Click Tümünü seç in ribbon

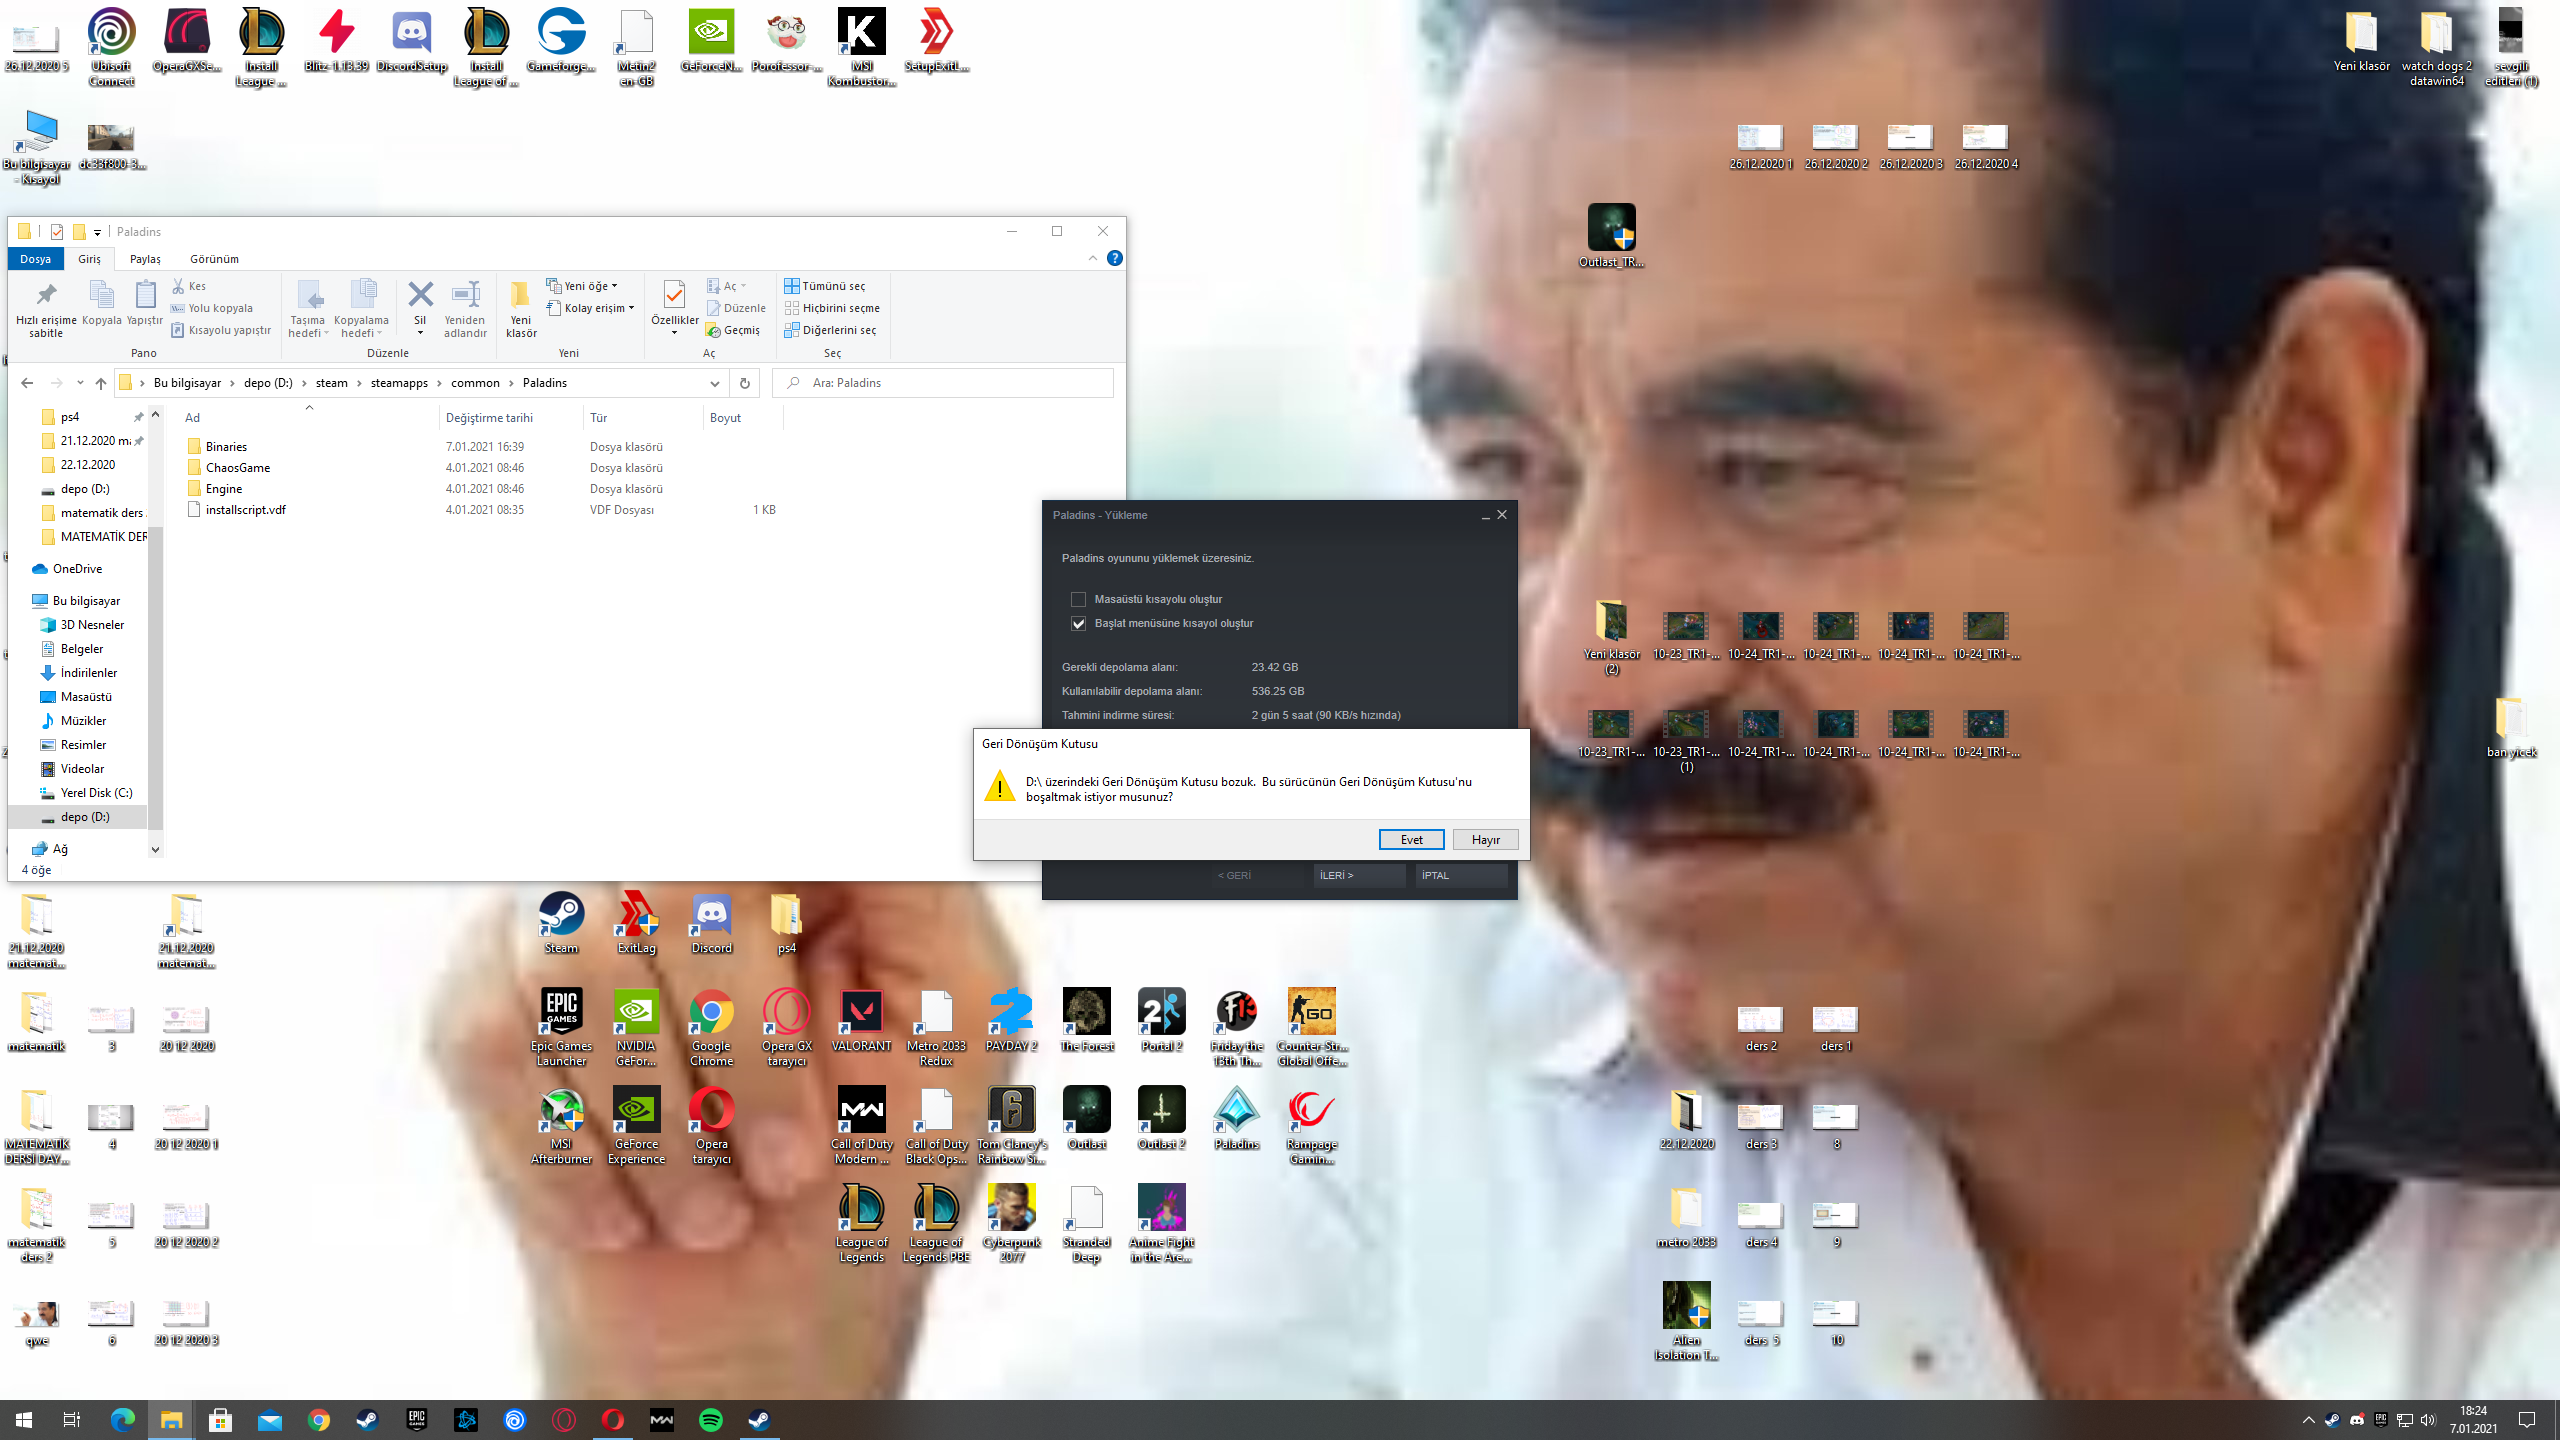point(825,286)
